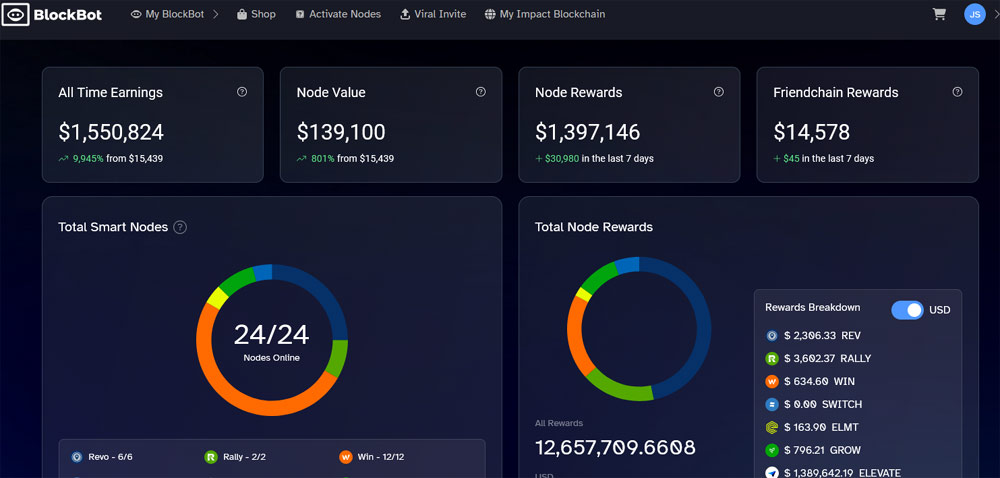Viewport: 1000px width, 478px height.
Task: Click the $ 796.21 GROW amount
Action: click(x=822, y=450)
